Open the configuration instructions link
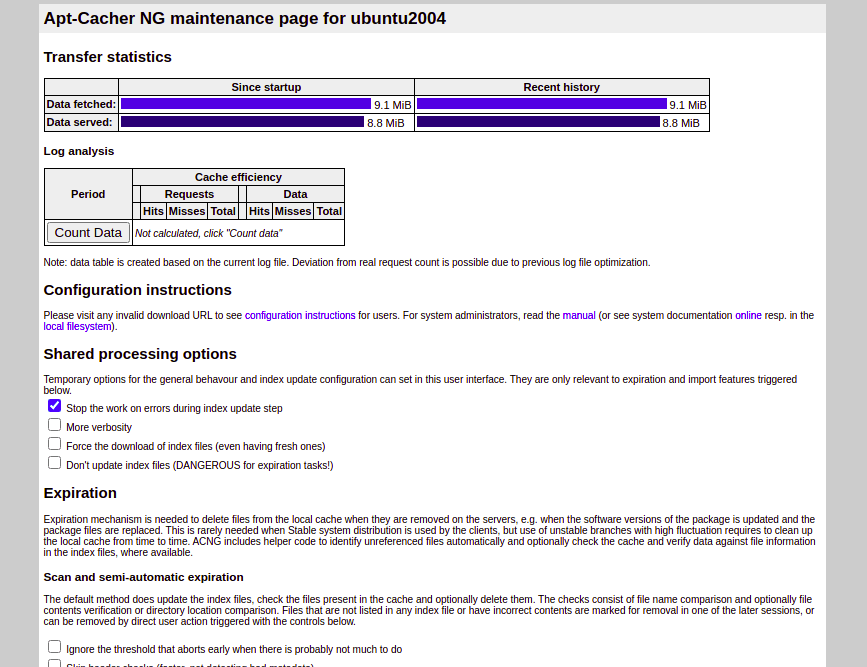867x667 pixels. pos(299,315)
